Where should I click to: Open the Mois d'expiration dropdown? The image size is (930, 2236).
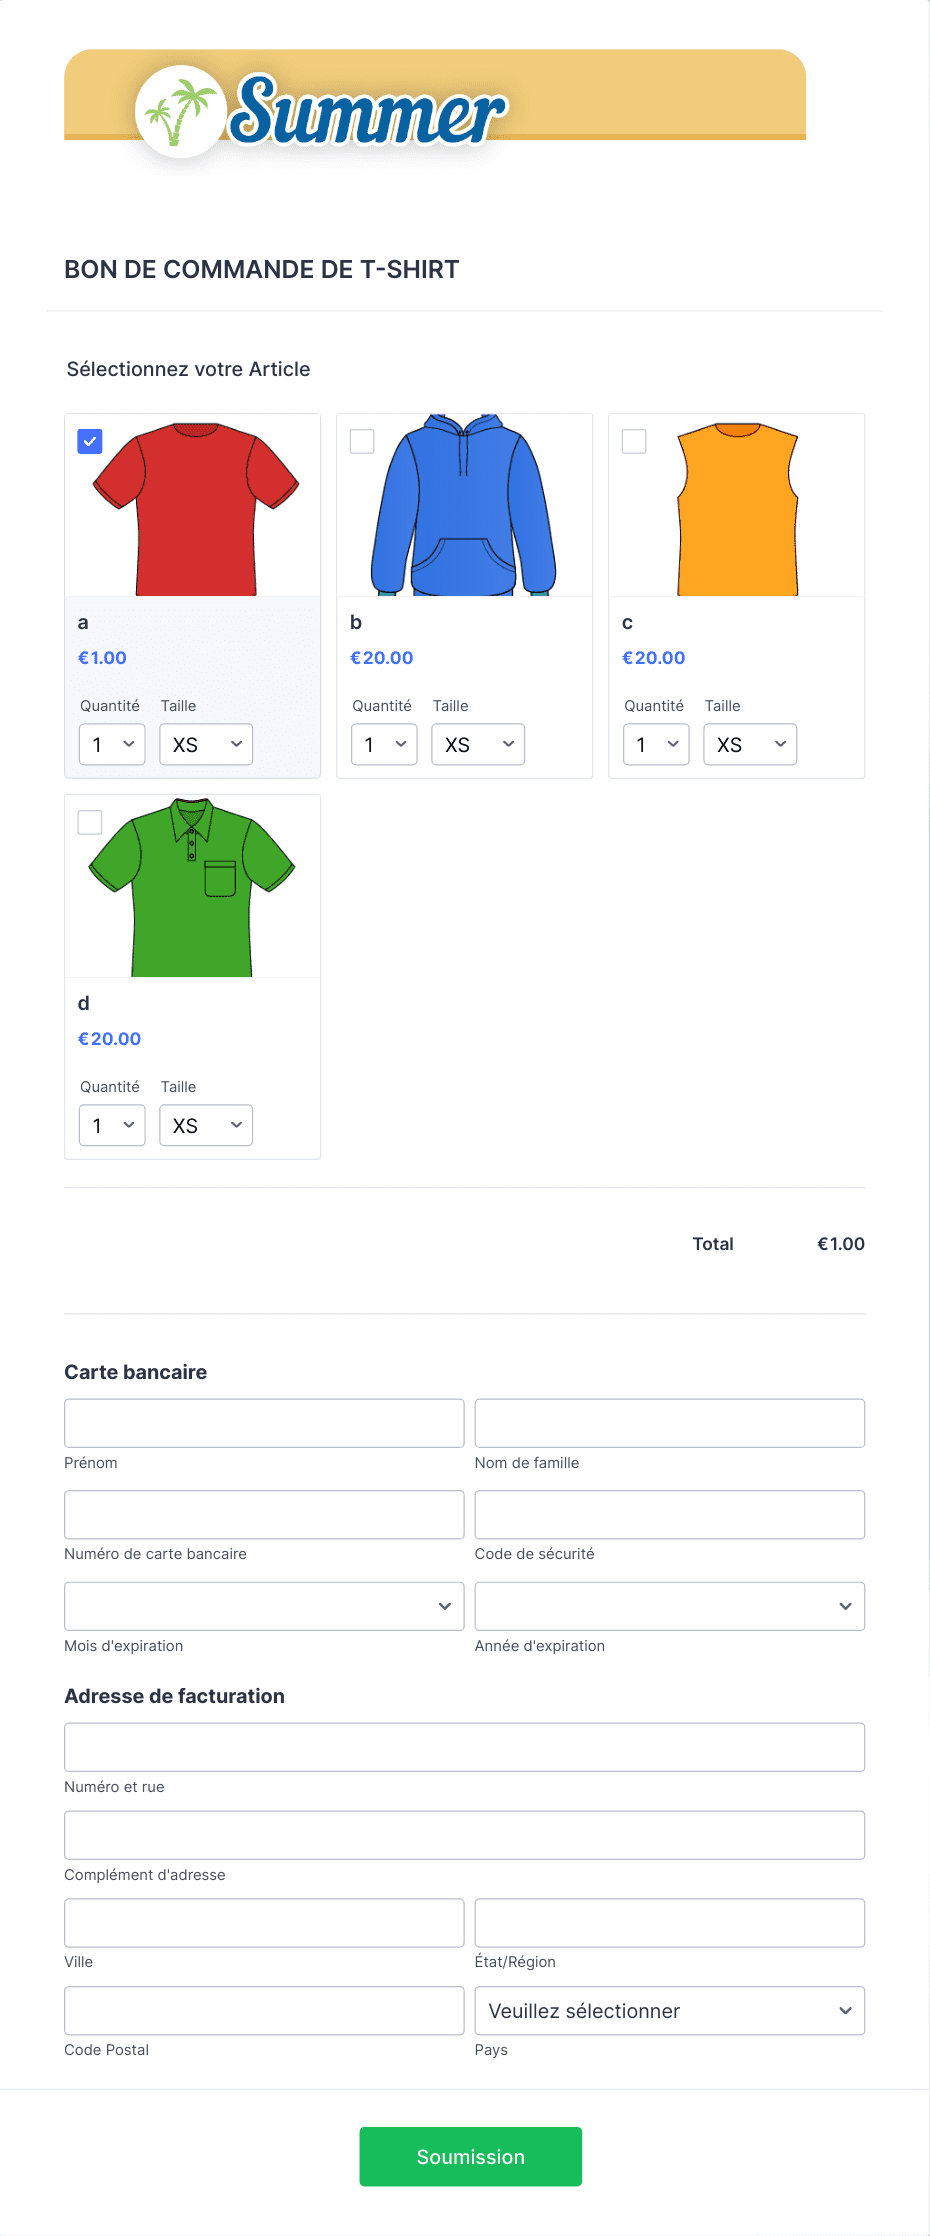click(264, 1606)
